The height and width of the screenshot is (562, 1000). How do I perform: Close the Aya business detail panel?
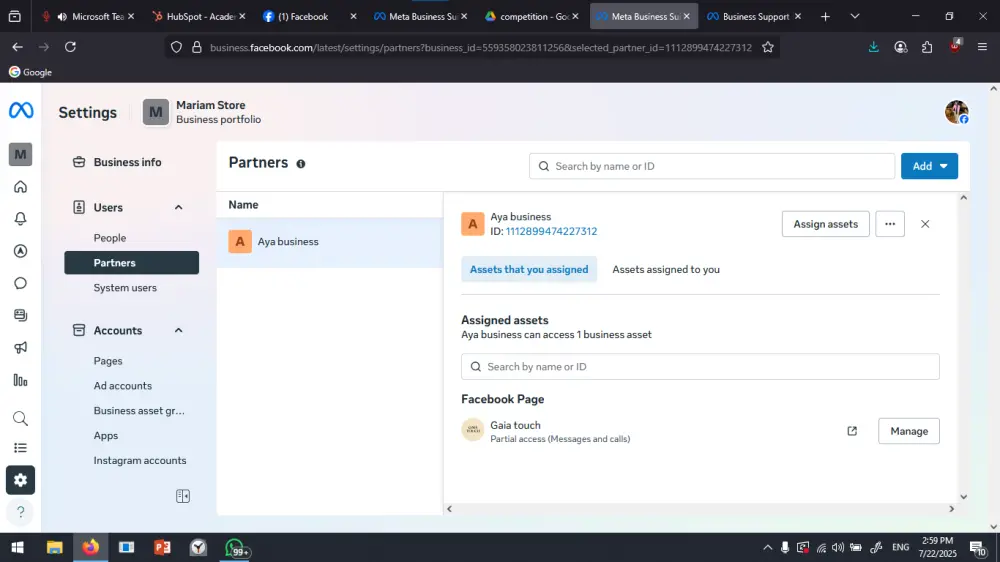925,224
